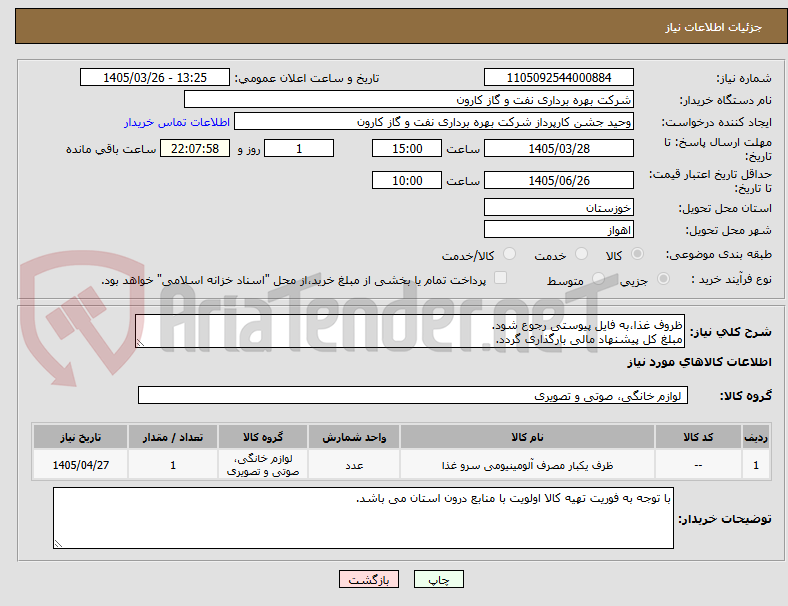This screenshot has width=788, height=606.
Task: Click the جزئیات اطلاعات نیاز page title
Action: coord(714,27)
